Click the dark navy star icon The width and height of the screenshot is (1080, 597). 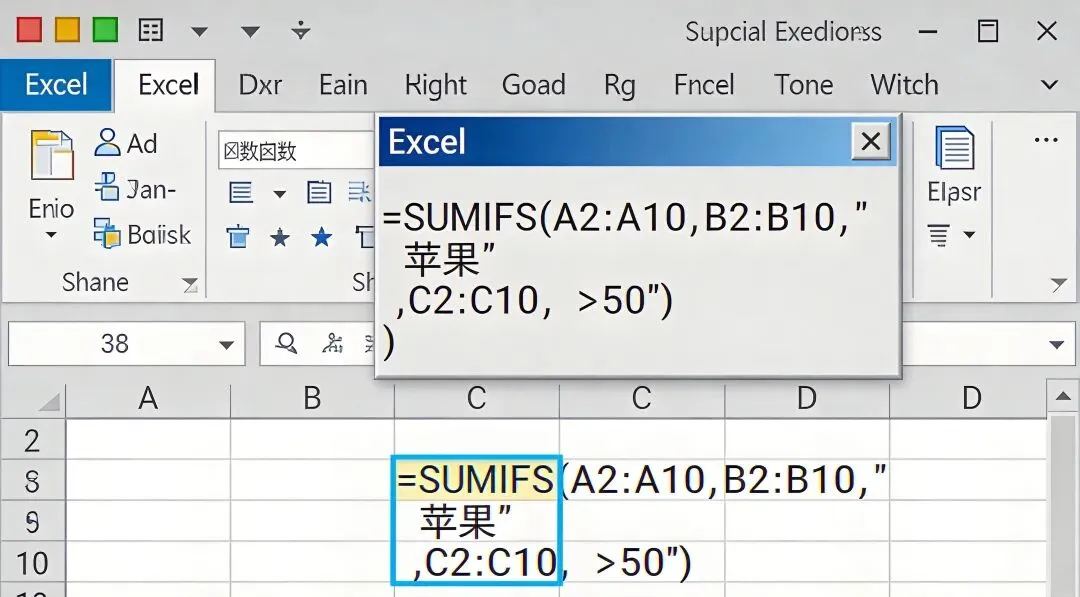(x=280, y=238)
